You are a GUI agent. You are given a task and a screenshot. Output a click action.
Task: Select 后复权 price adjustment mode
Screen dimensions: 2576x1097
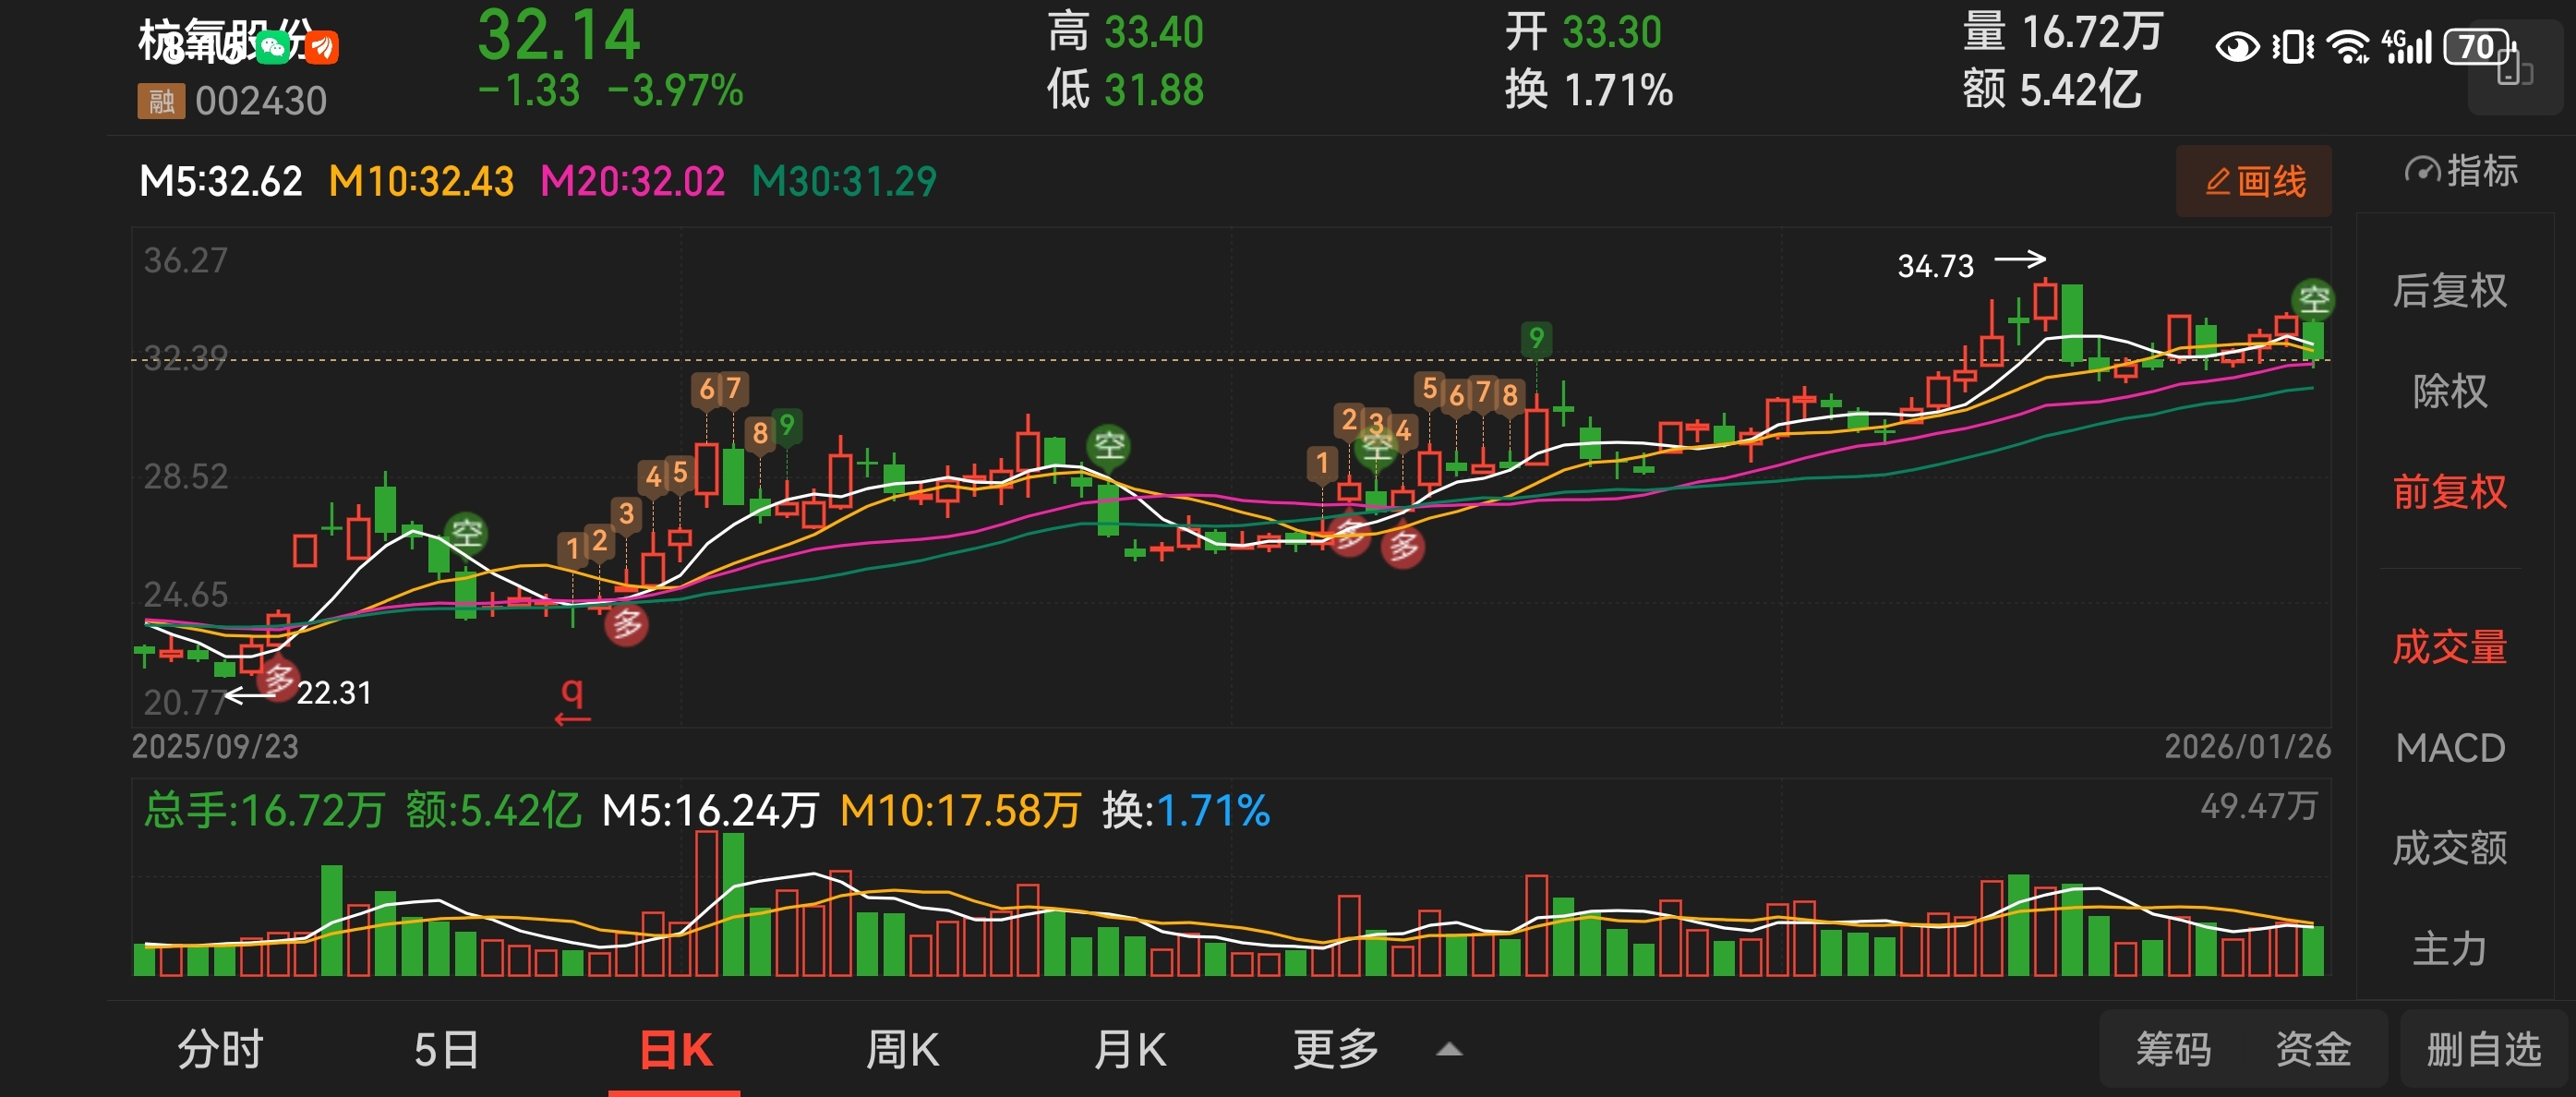tap(2449, 291)
